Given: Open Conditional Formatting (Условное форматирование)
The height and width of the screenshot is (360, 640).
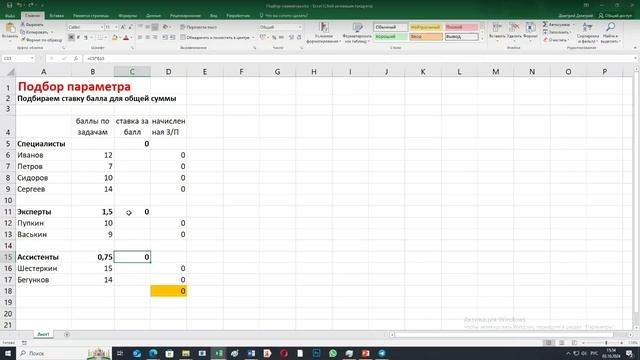Looking at the screenshot, I should pyautogui.click(x=324, y=33).
